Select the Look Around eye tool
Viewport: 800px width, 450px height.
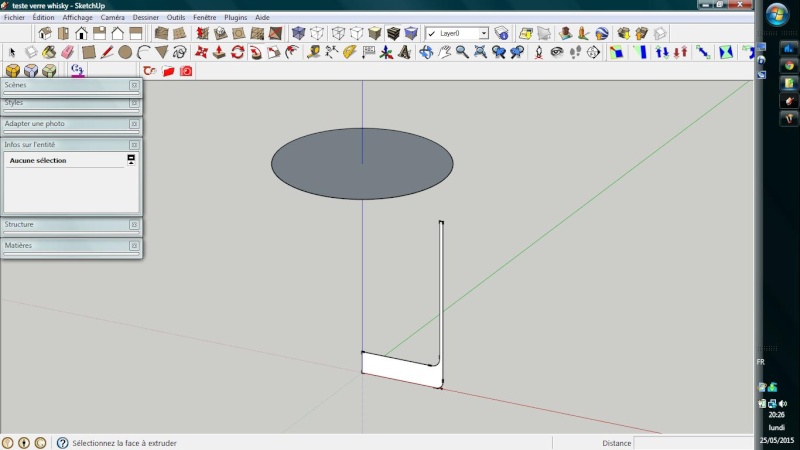pyautogui.click(x=557, y=52)
